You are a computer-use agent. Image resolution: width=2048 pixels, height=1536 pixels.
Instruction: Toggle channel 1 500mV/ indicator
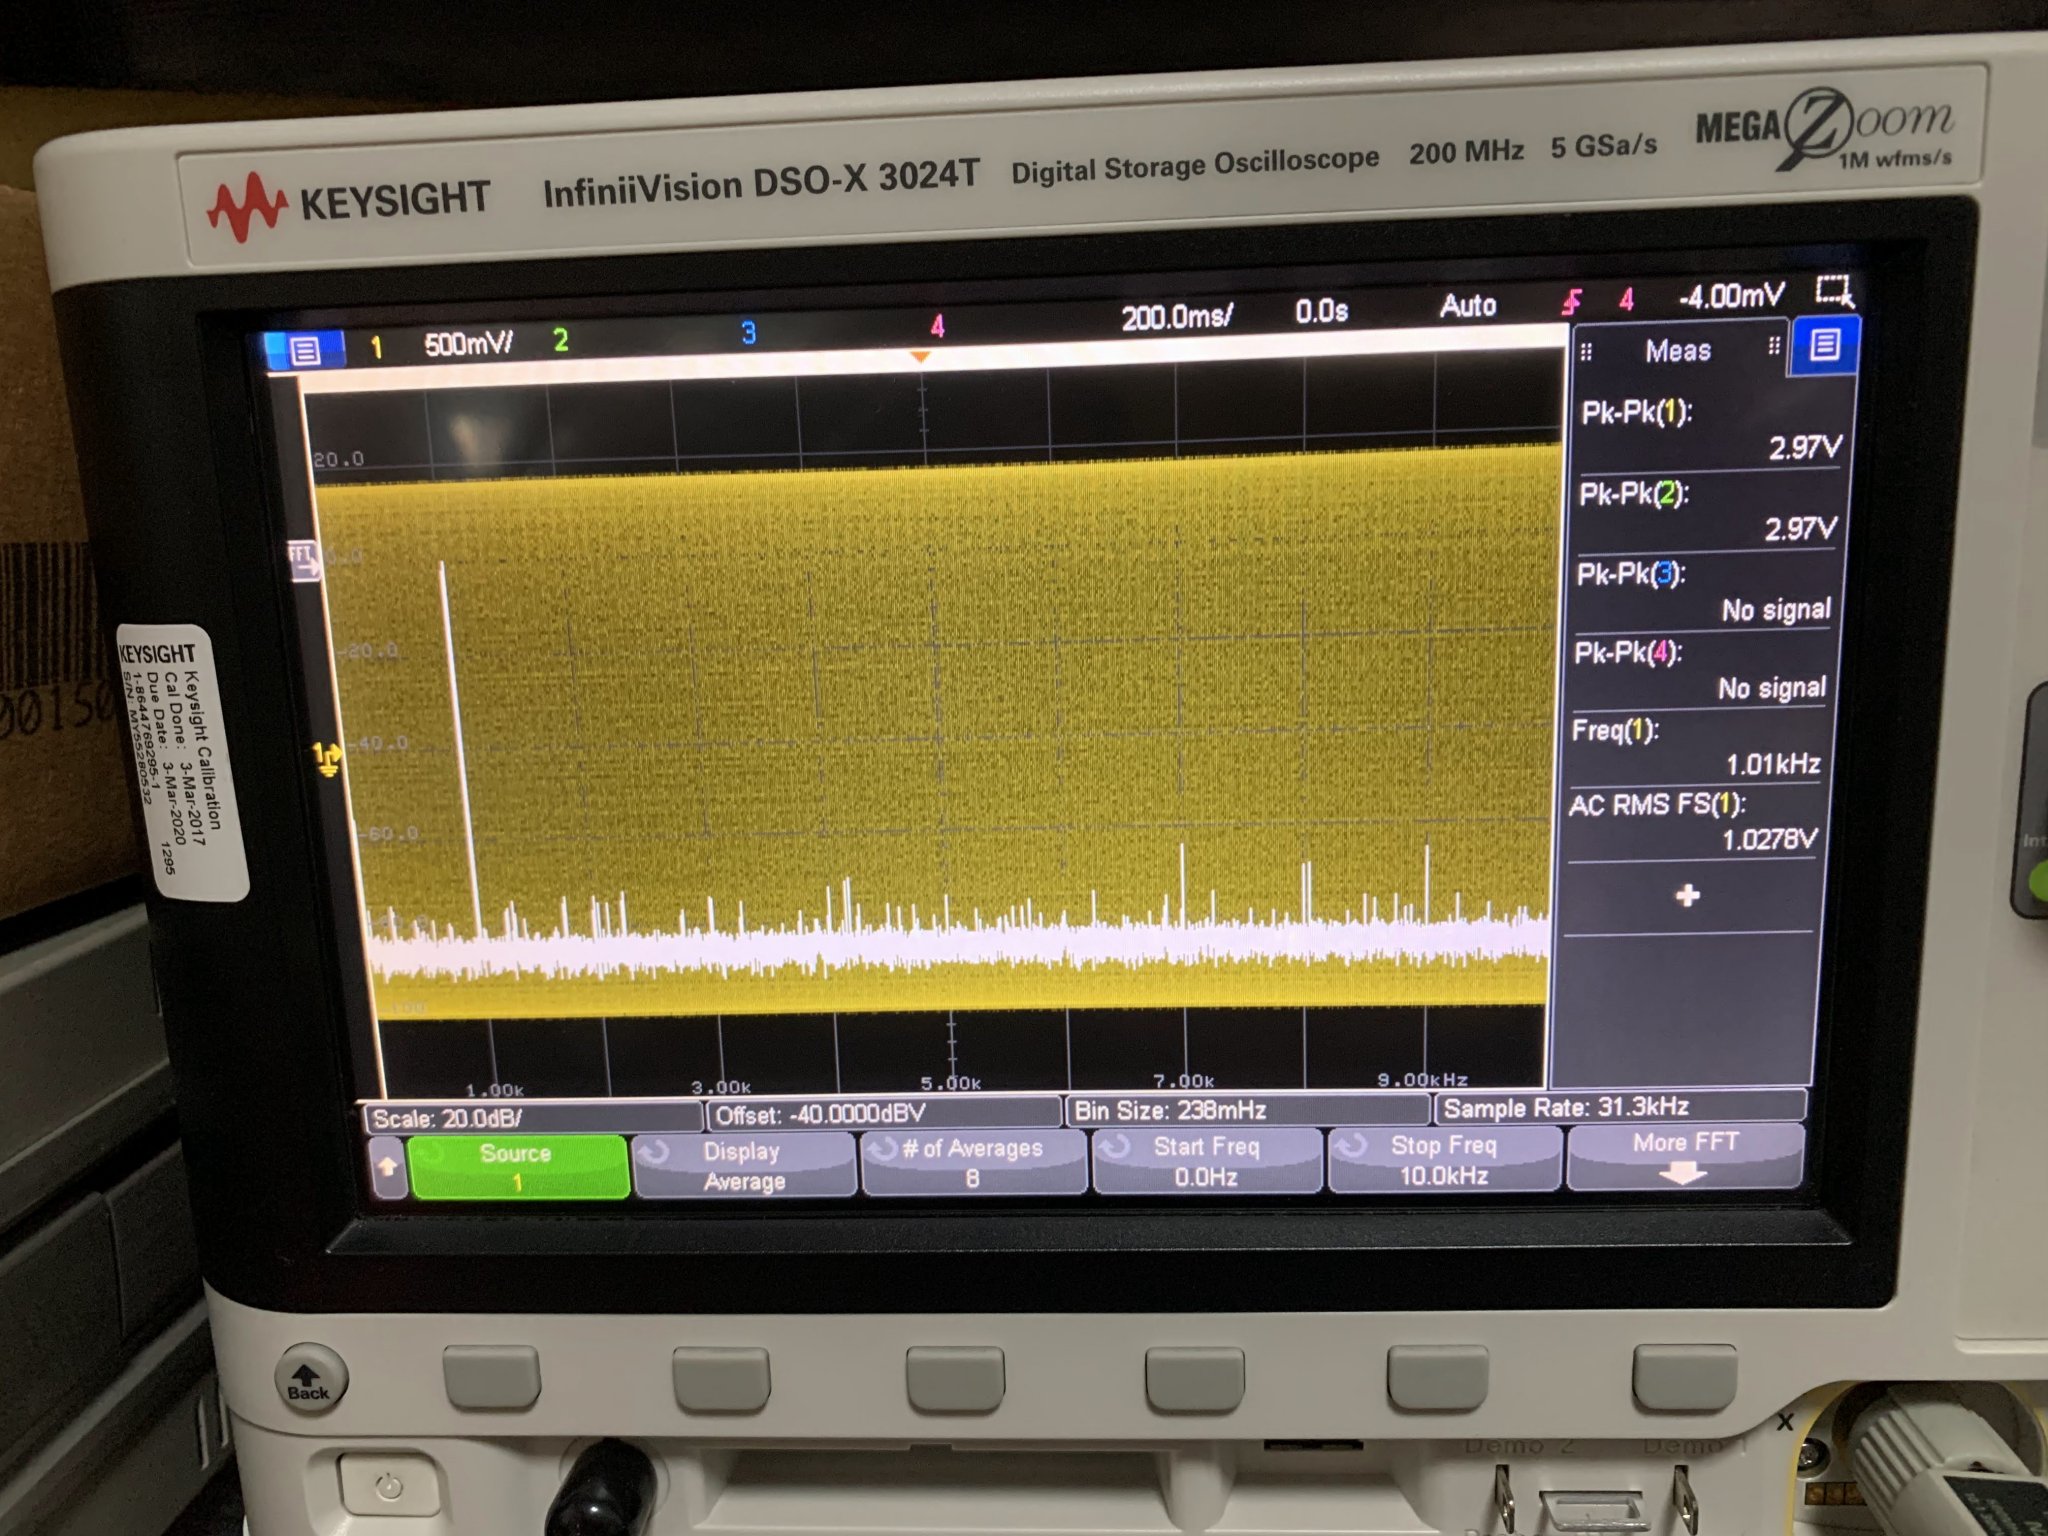pos(442,346)
